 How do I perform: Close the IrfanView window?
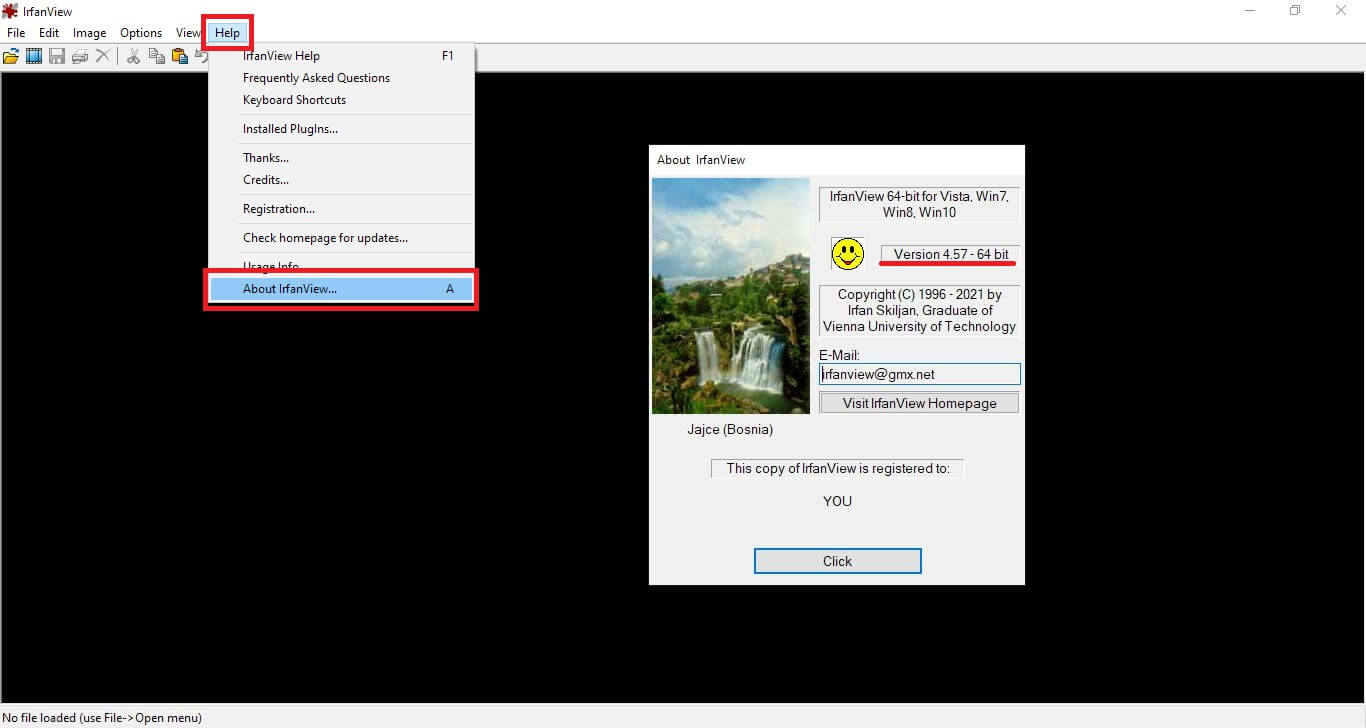tap(1341, 11)
